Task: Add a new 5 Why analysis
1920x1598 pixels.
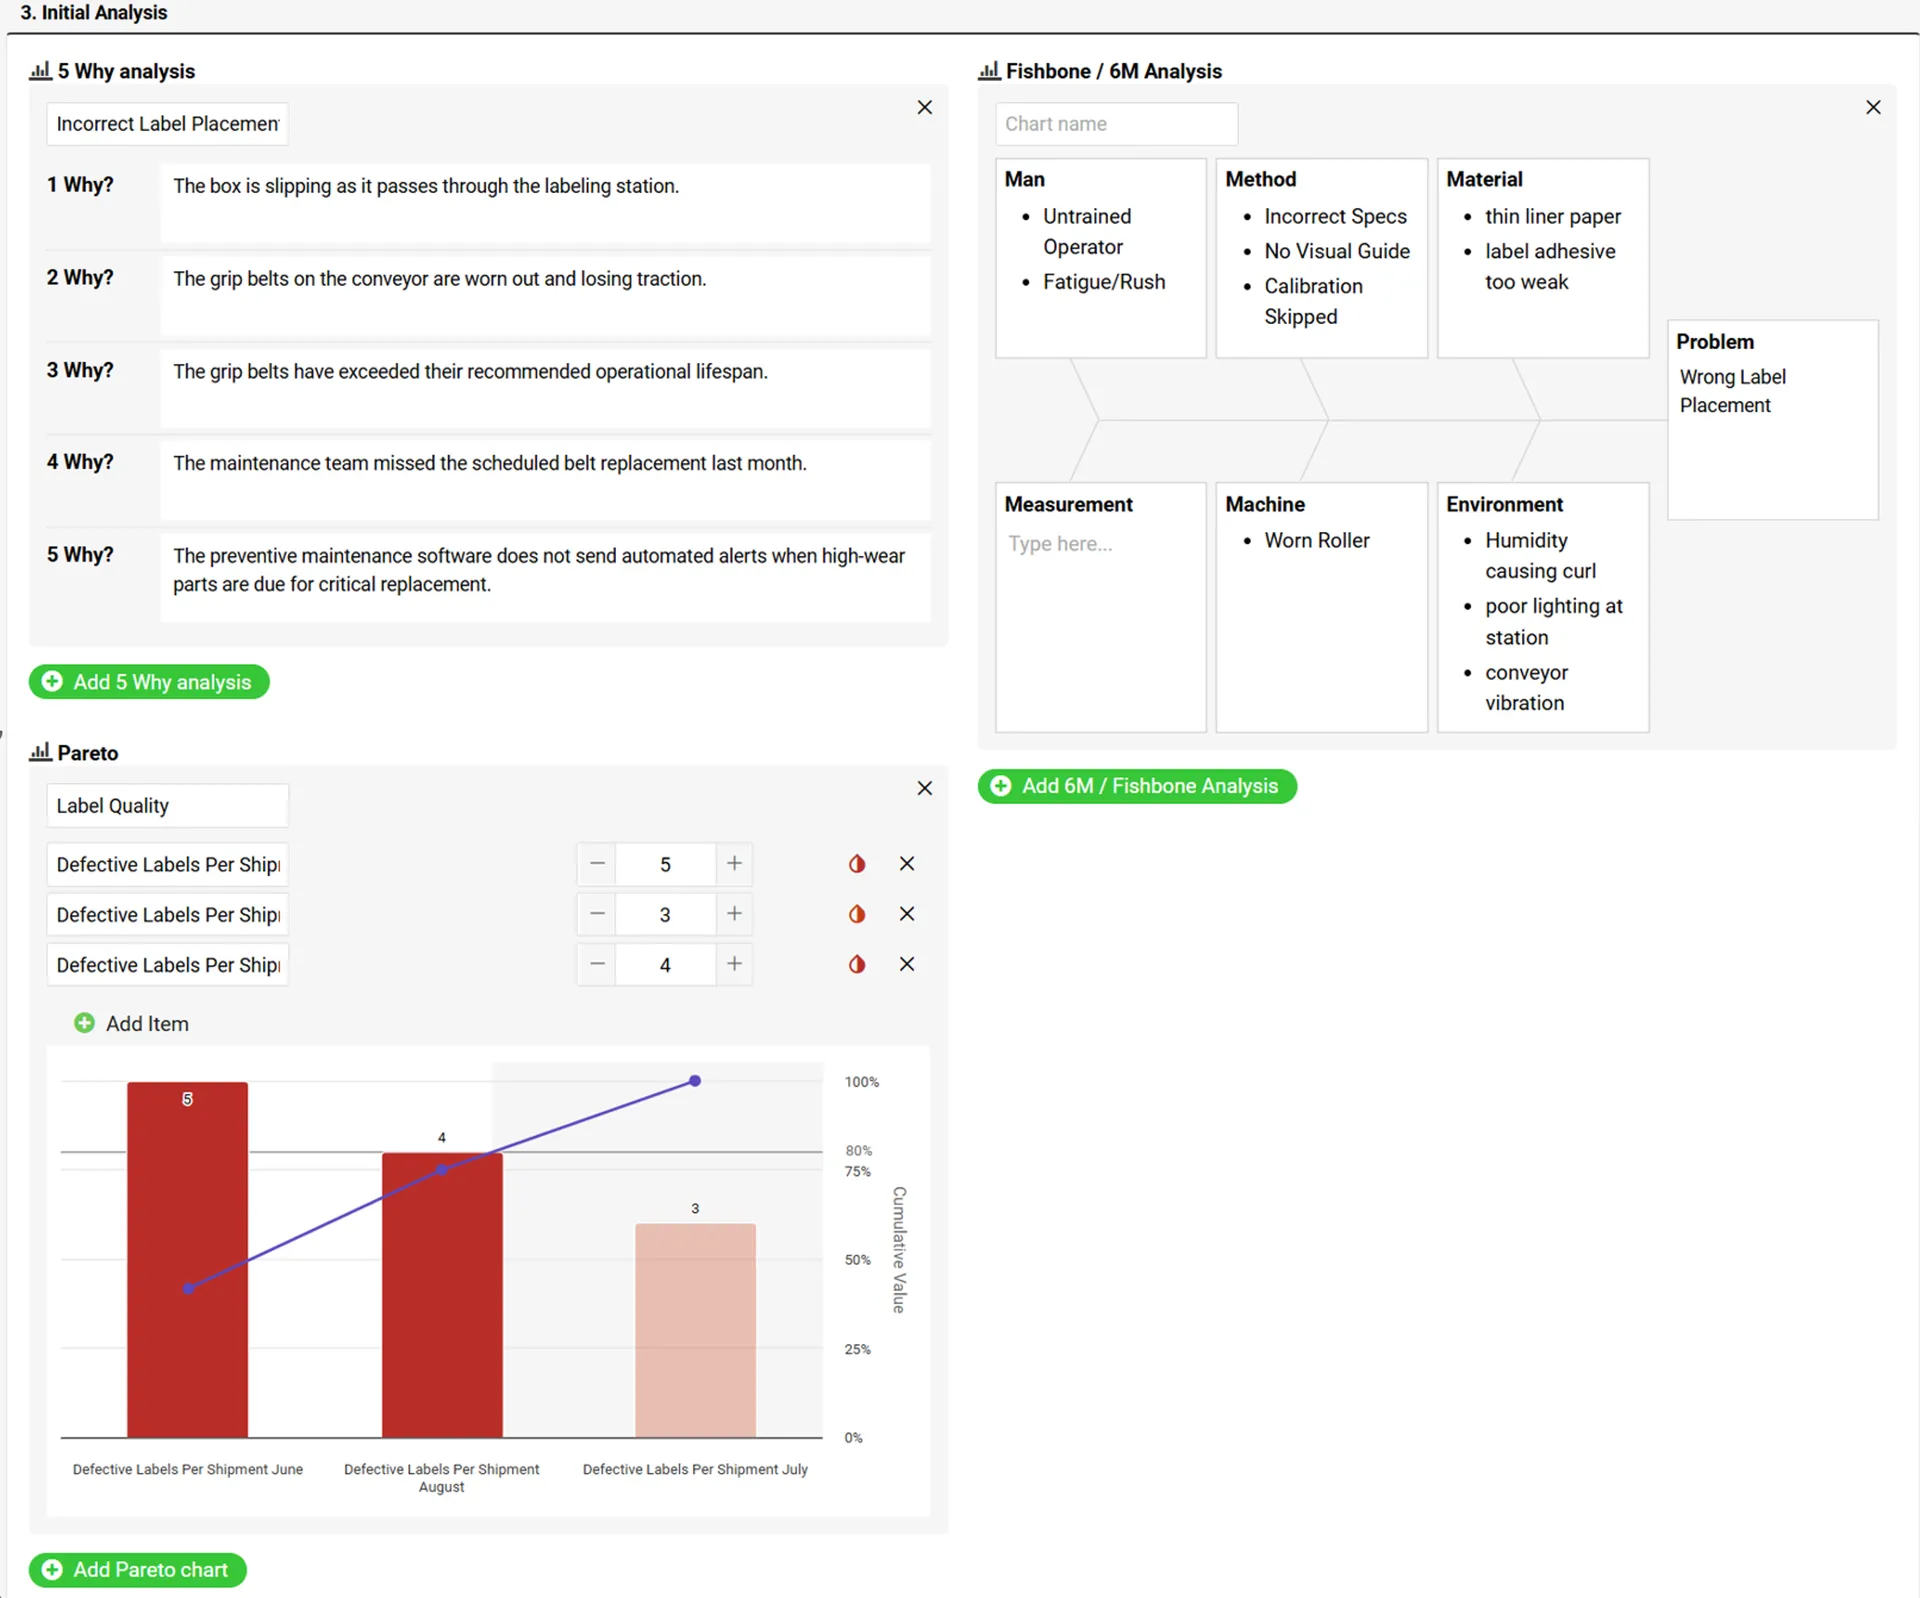Action: 149,682
